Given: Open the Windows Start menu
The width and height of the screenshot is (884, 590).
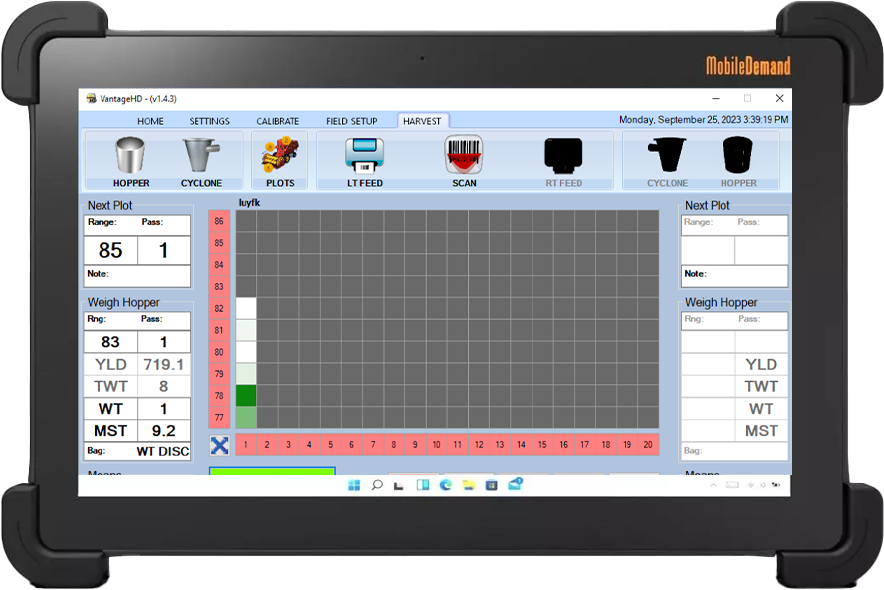Looking at the screenshot, I should point(354,485).
